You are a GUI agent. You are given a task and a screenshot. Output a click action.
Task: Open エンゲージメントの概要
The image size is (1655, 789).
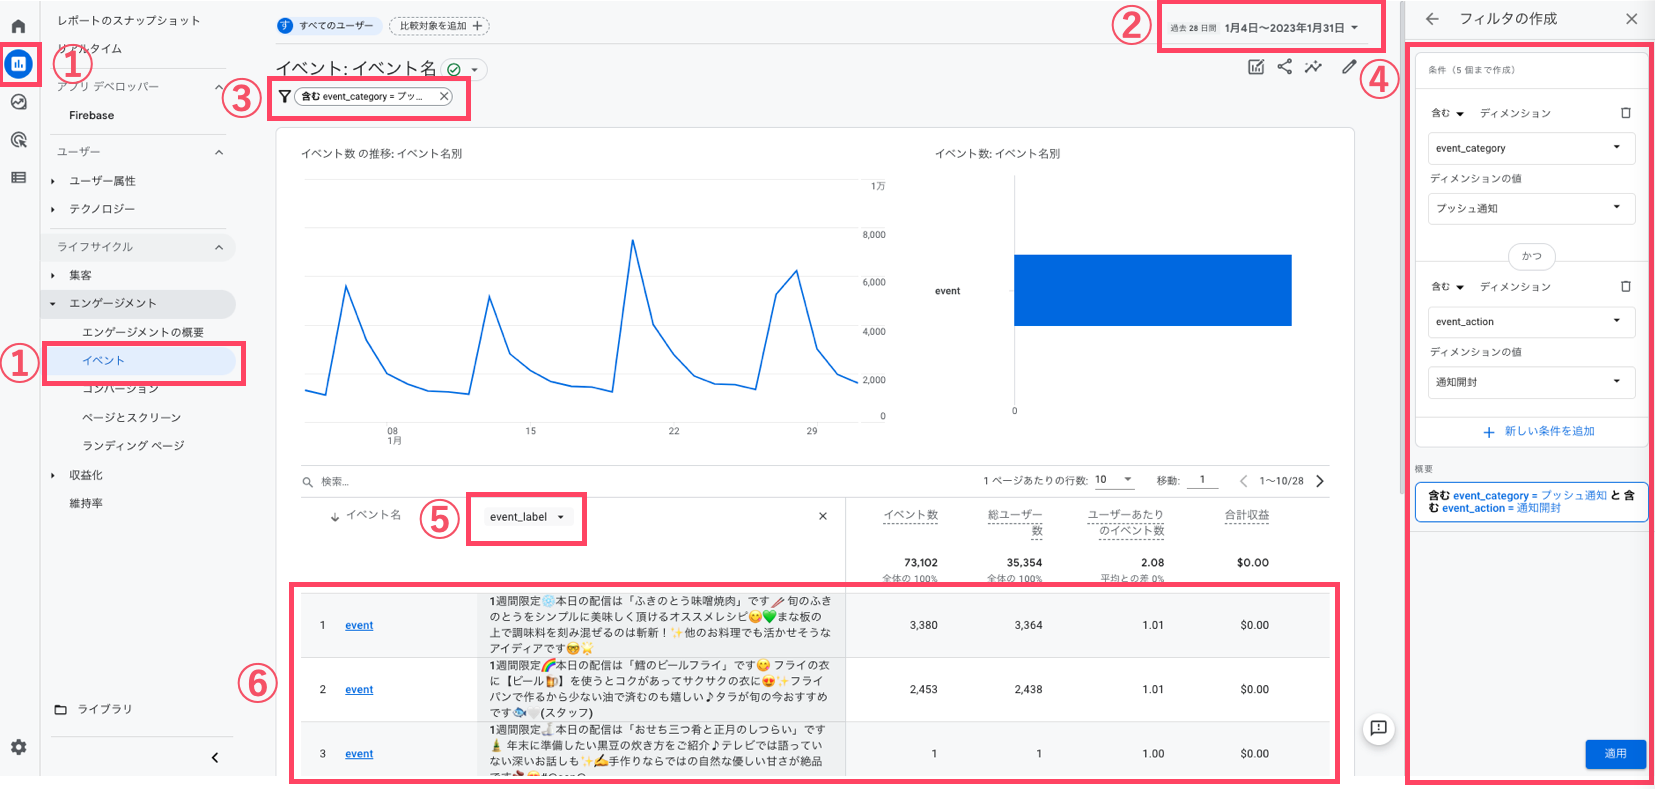point(143,332)
